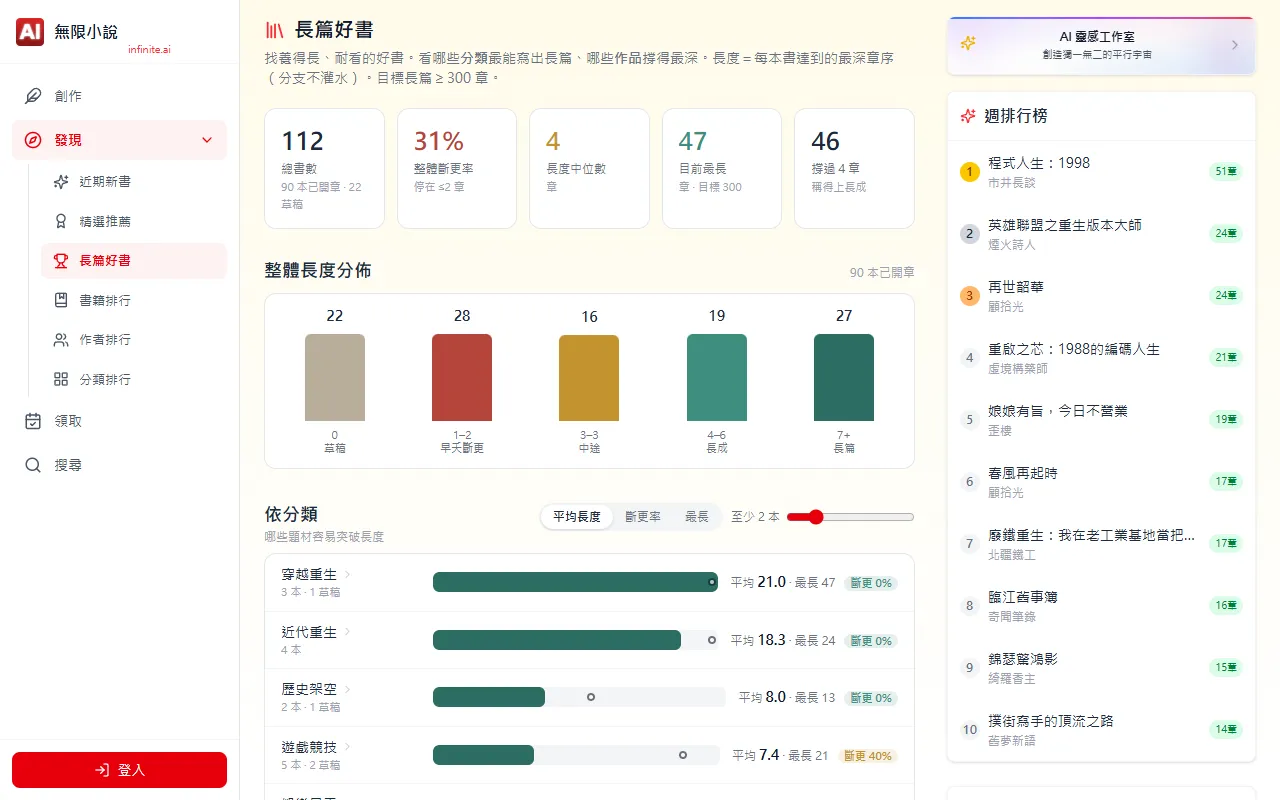
Task: Click the login arrow icon in 登入 button
Action: click(102, 770)
